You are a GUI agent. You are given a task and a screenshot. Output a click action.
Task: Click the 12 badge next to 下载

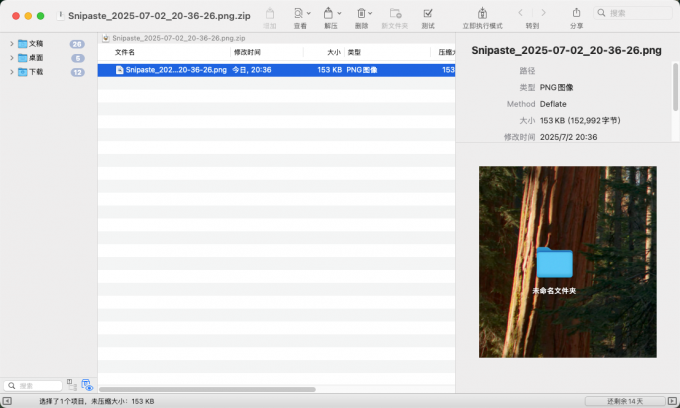point(78,72)
